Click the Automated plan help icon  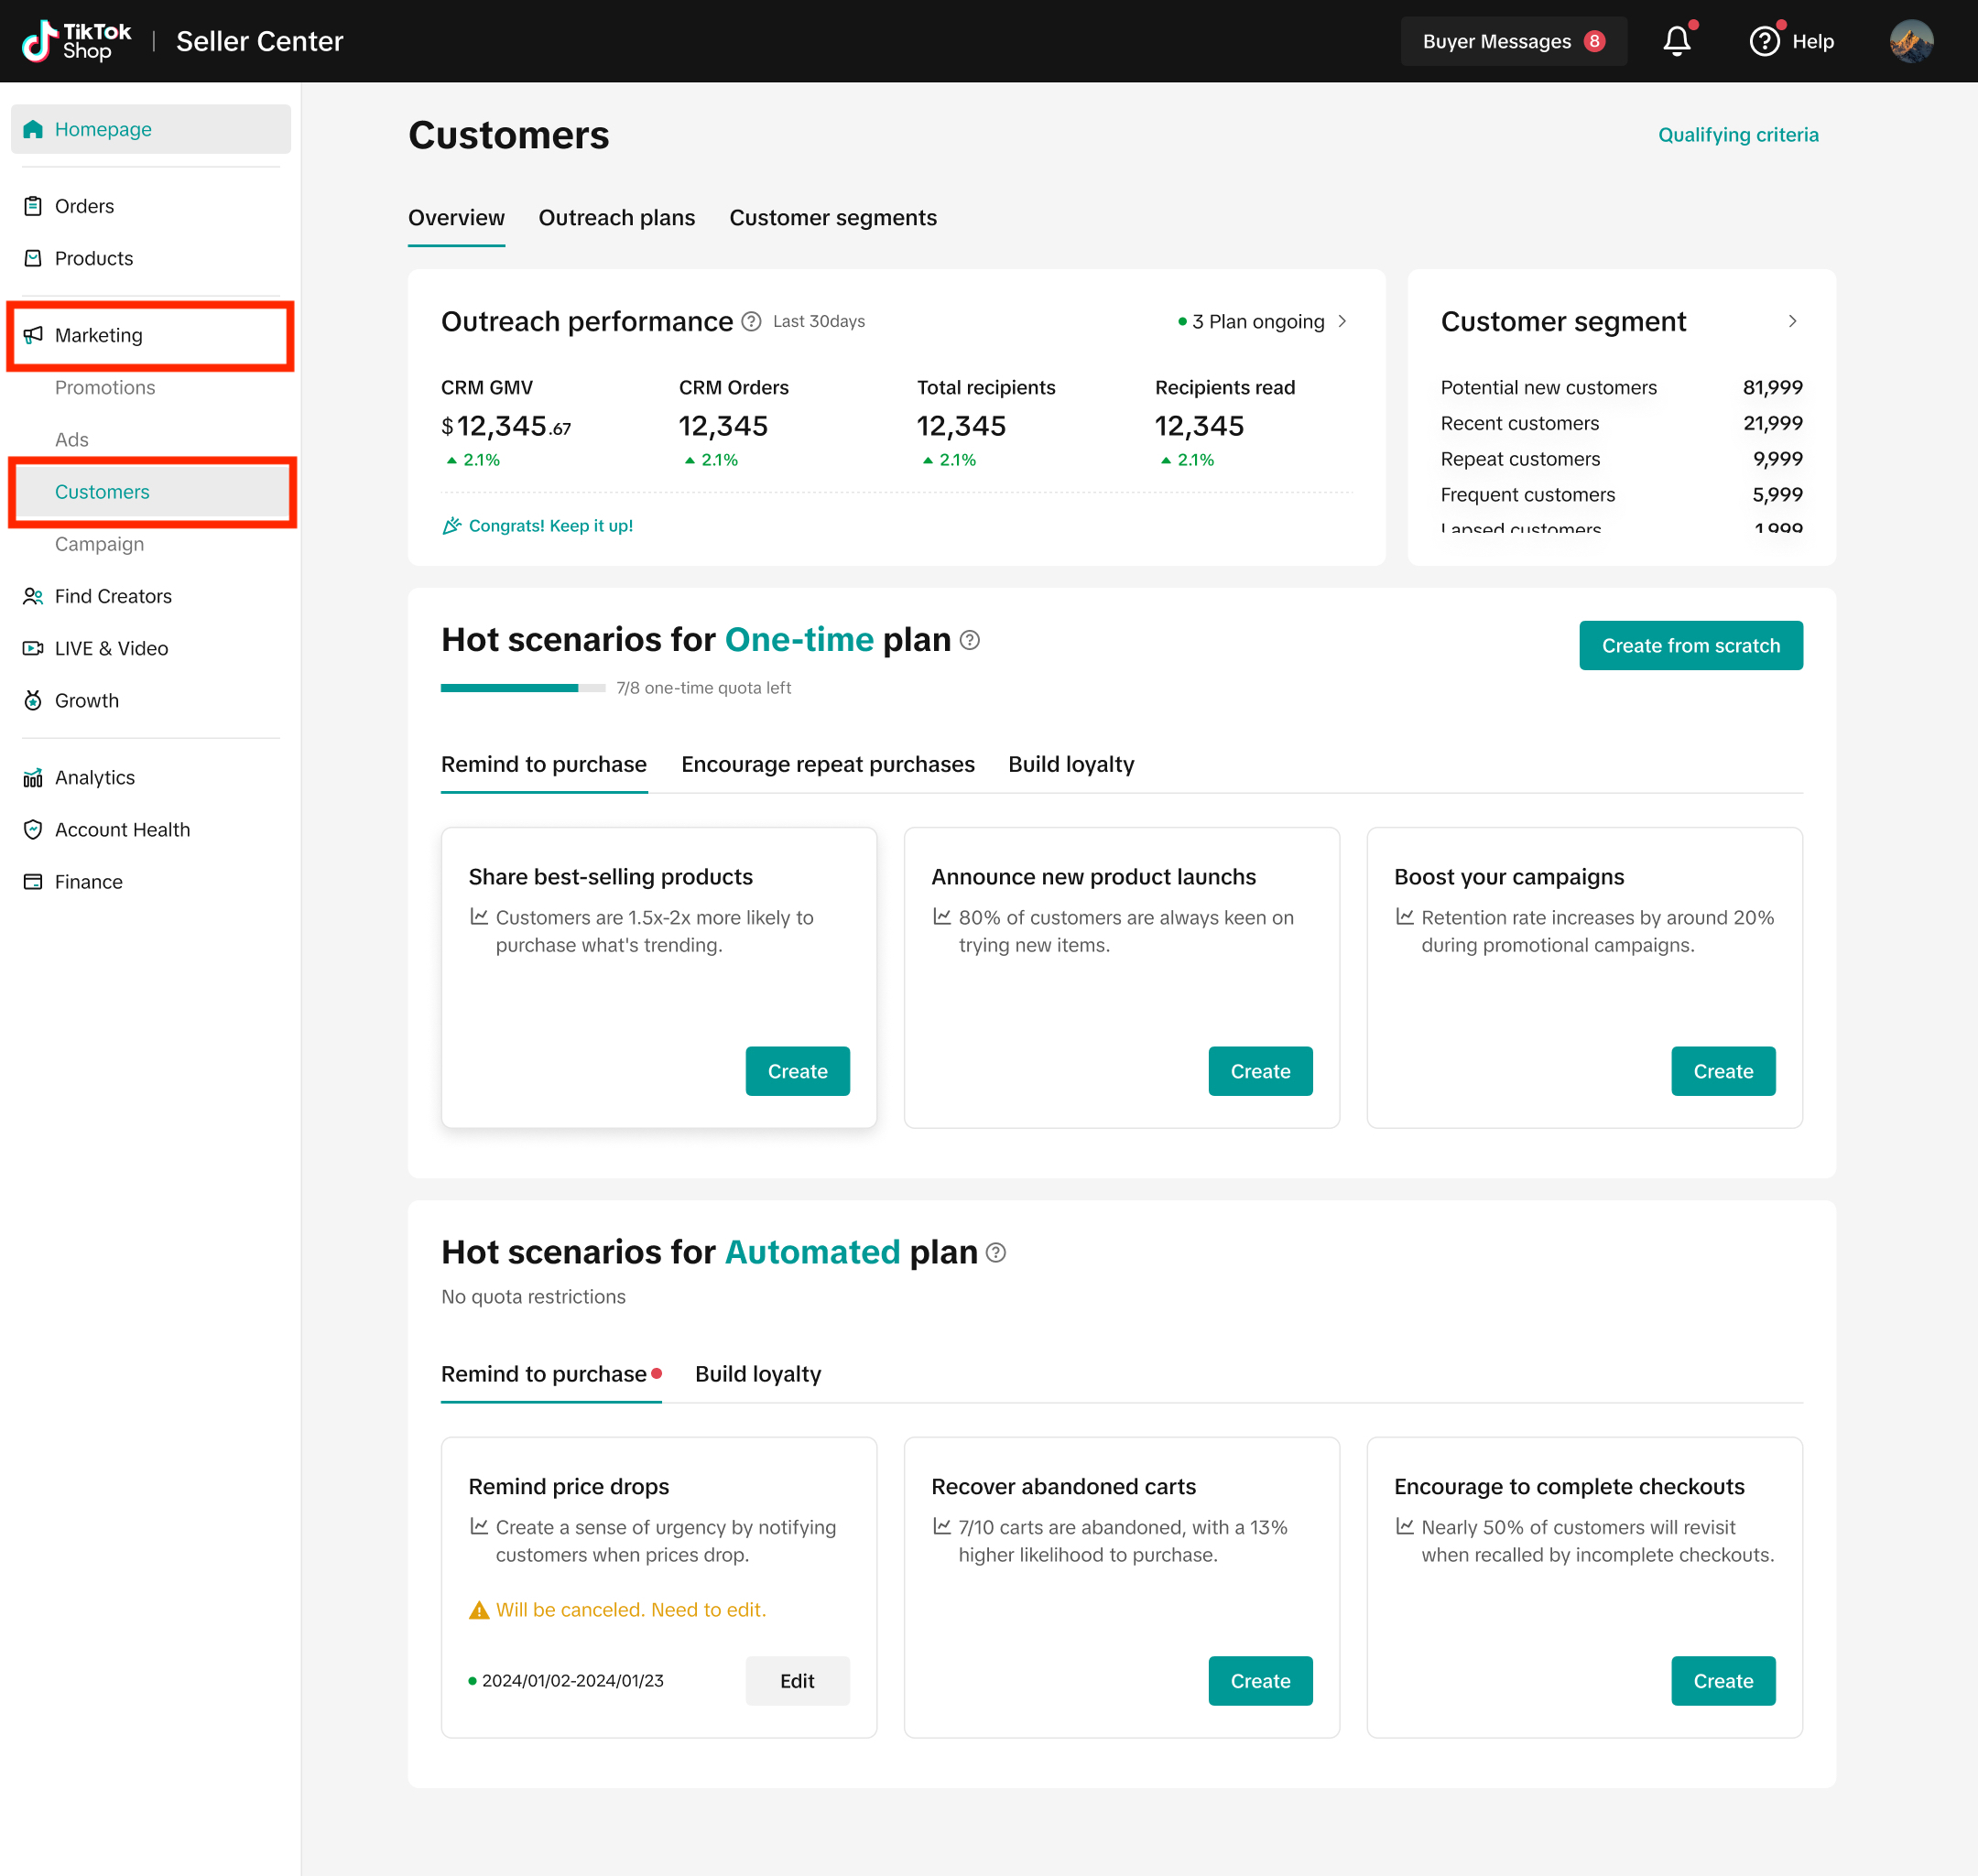click(x=996, y=1252)
